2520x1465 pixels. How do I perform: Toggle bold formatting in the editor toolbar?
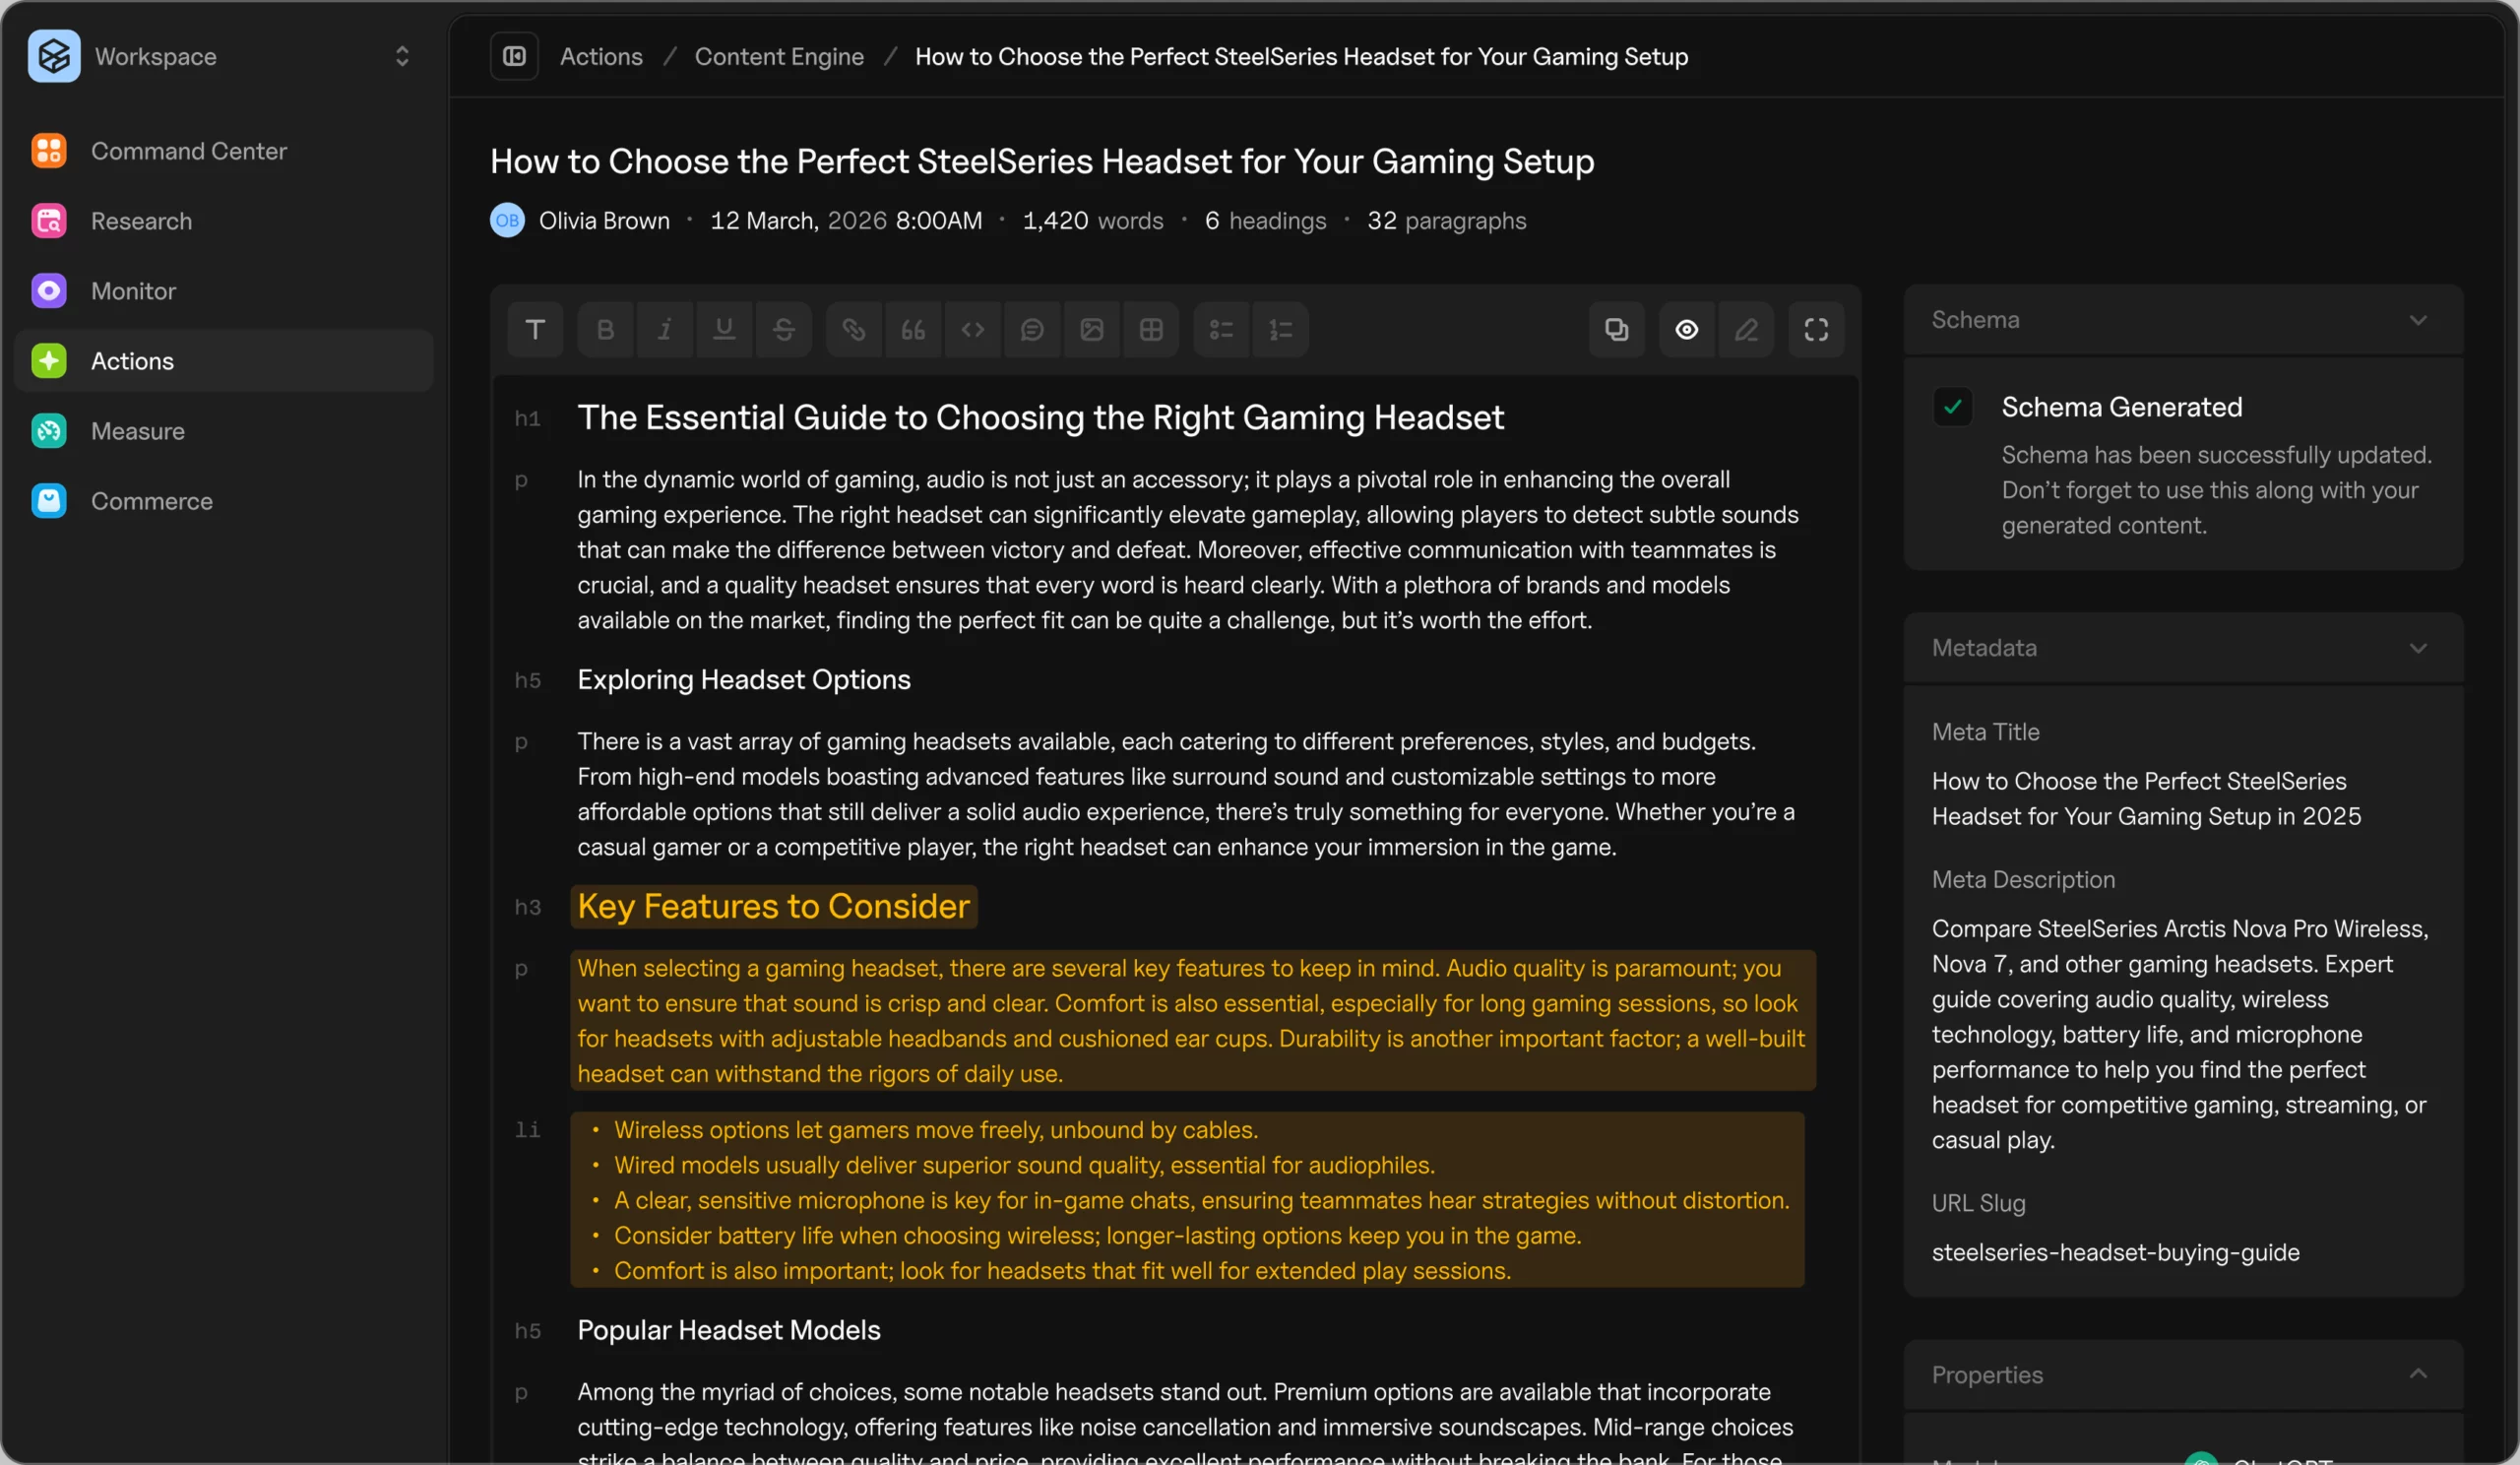point(605,330)
